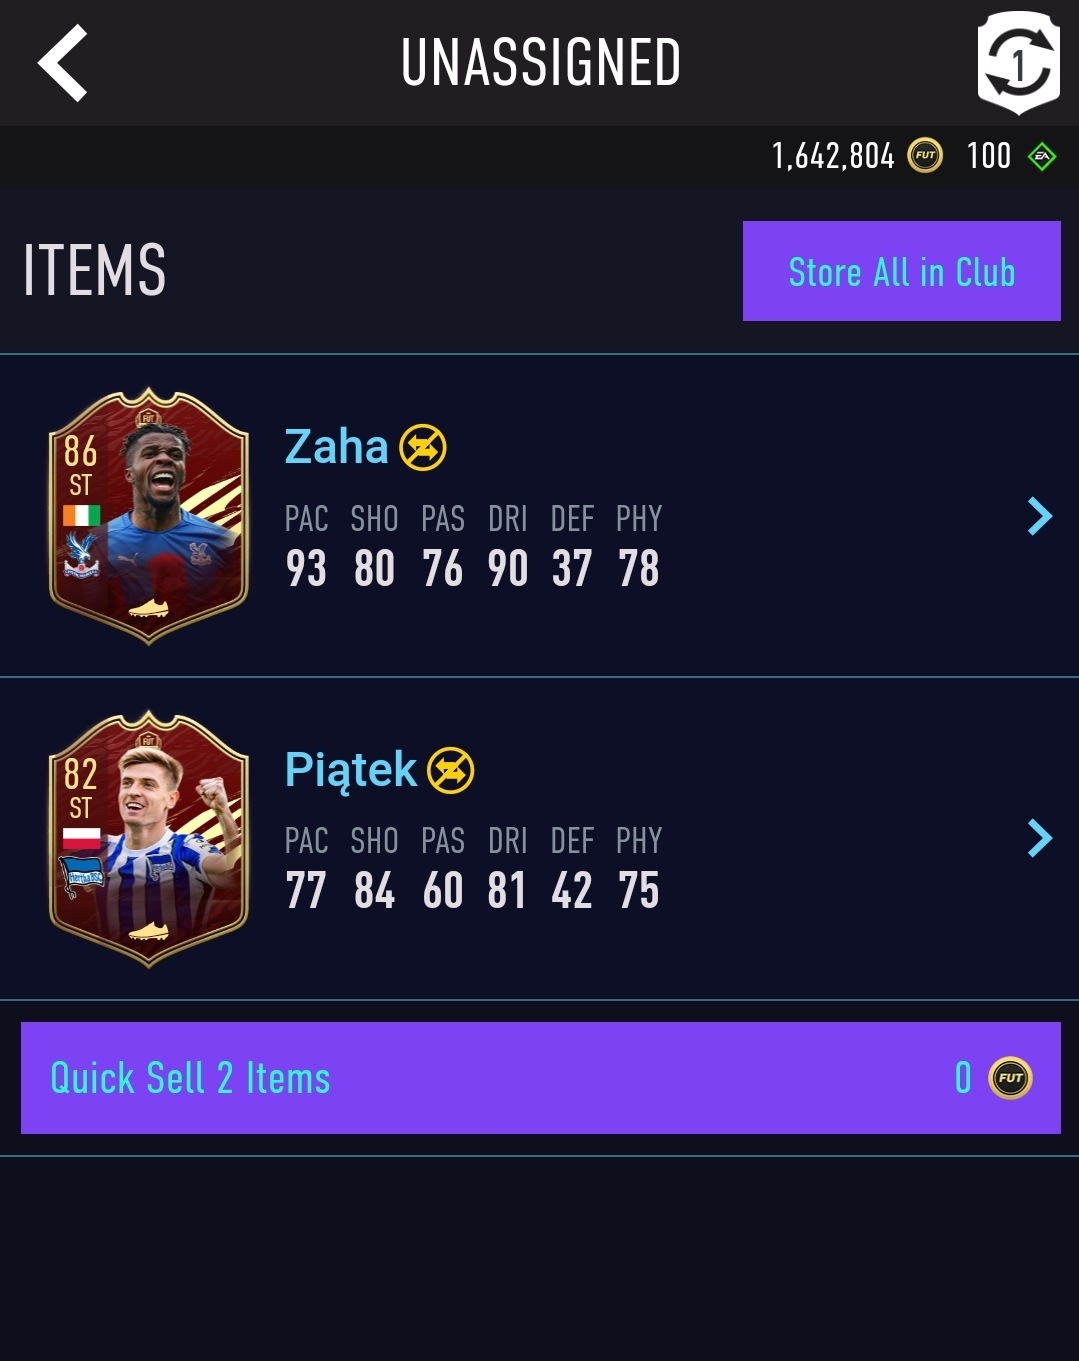Tap the 100 FIFA Points balance
Image resolution: width=1079 pixels, height=1361 pixels.
tap(989, 156)
